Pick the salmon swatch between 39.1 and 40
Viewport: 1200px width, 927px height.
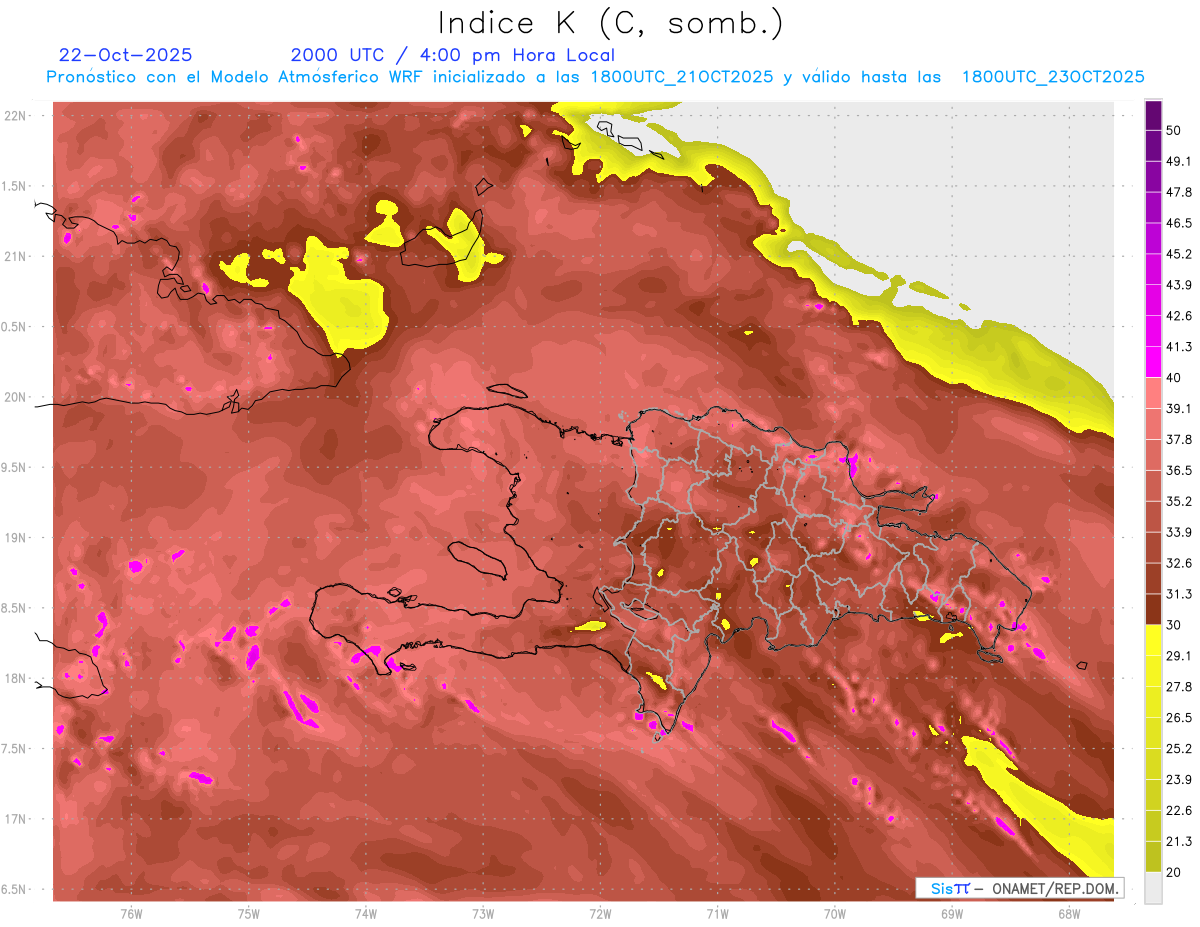(1153, 393)
